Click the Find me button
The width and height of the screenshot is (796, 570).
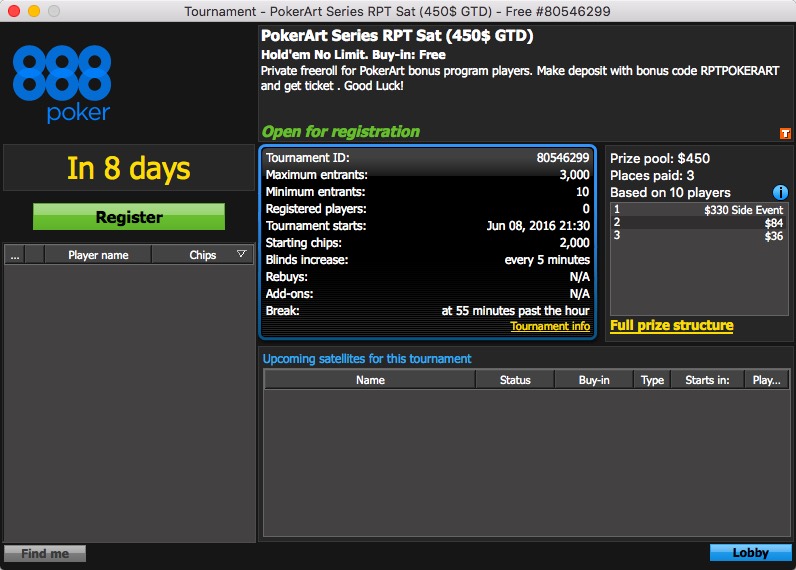coord(45,553)
